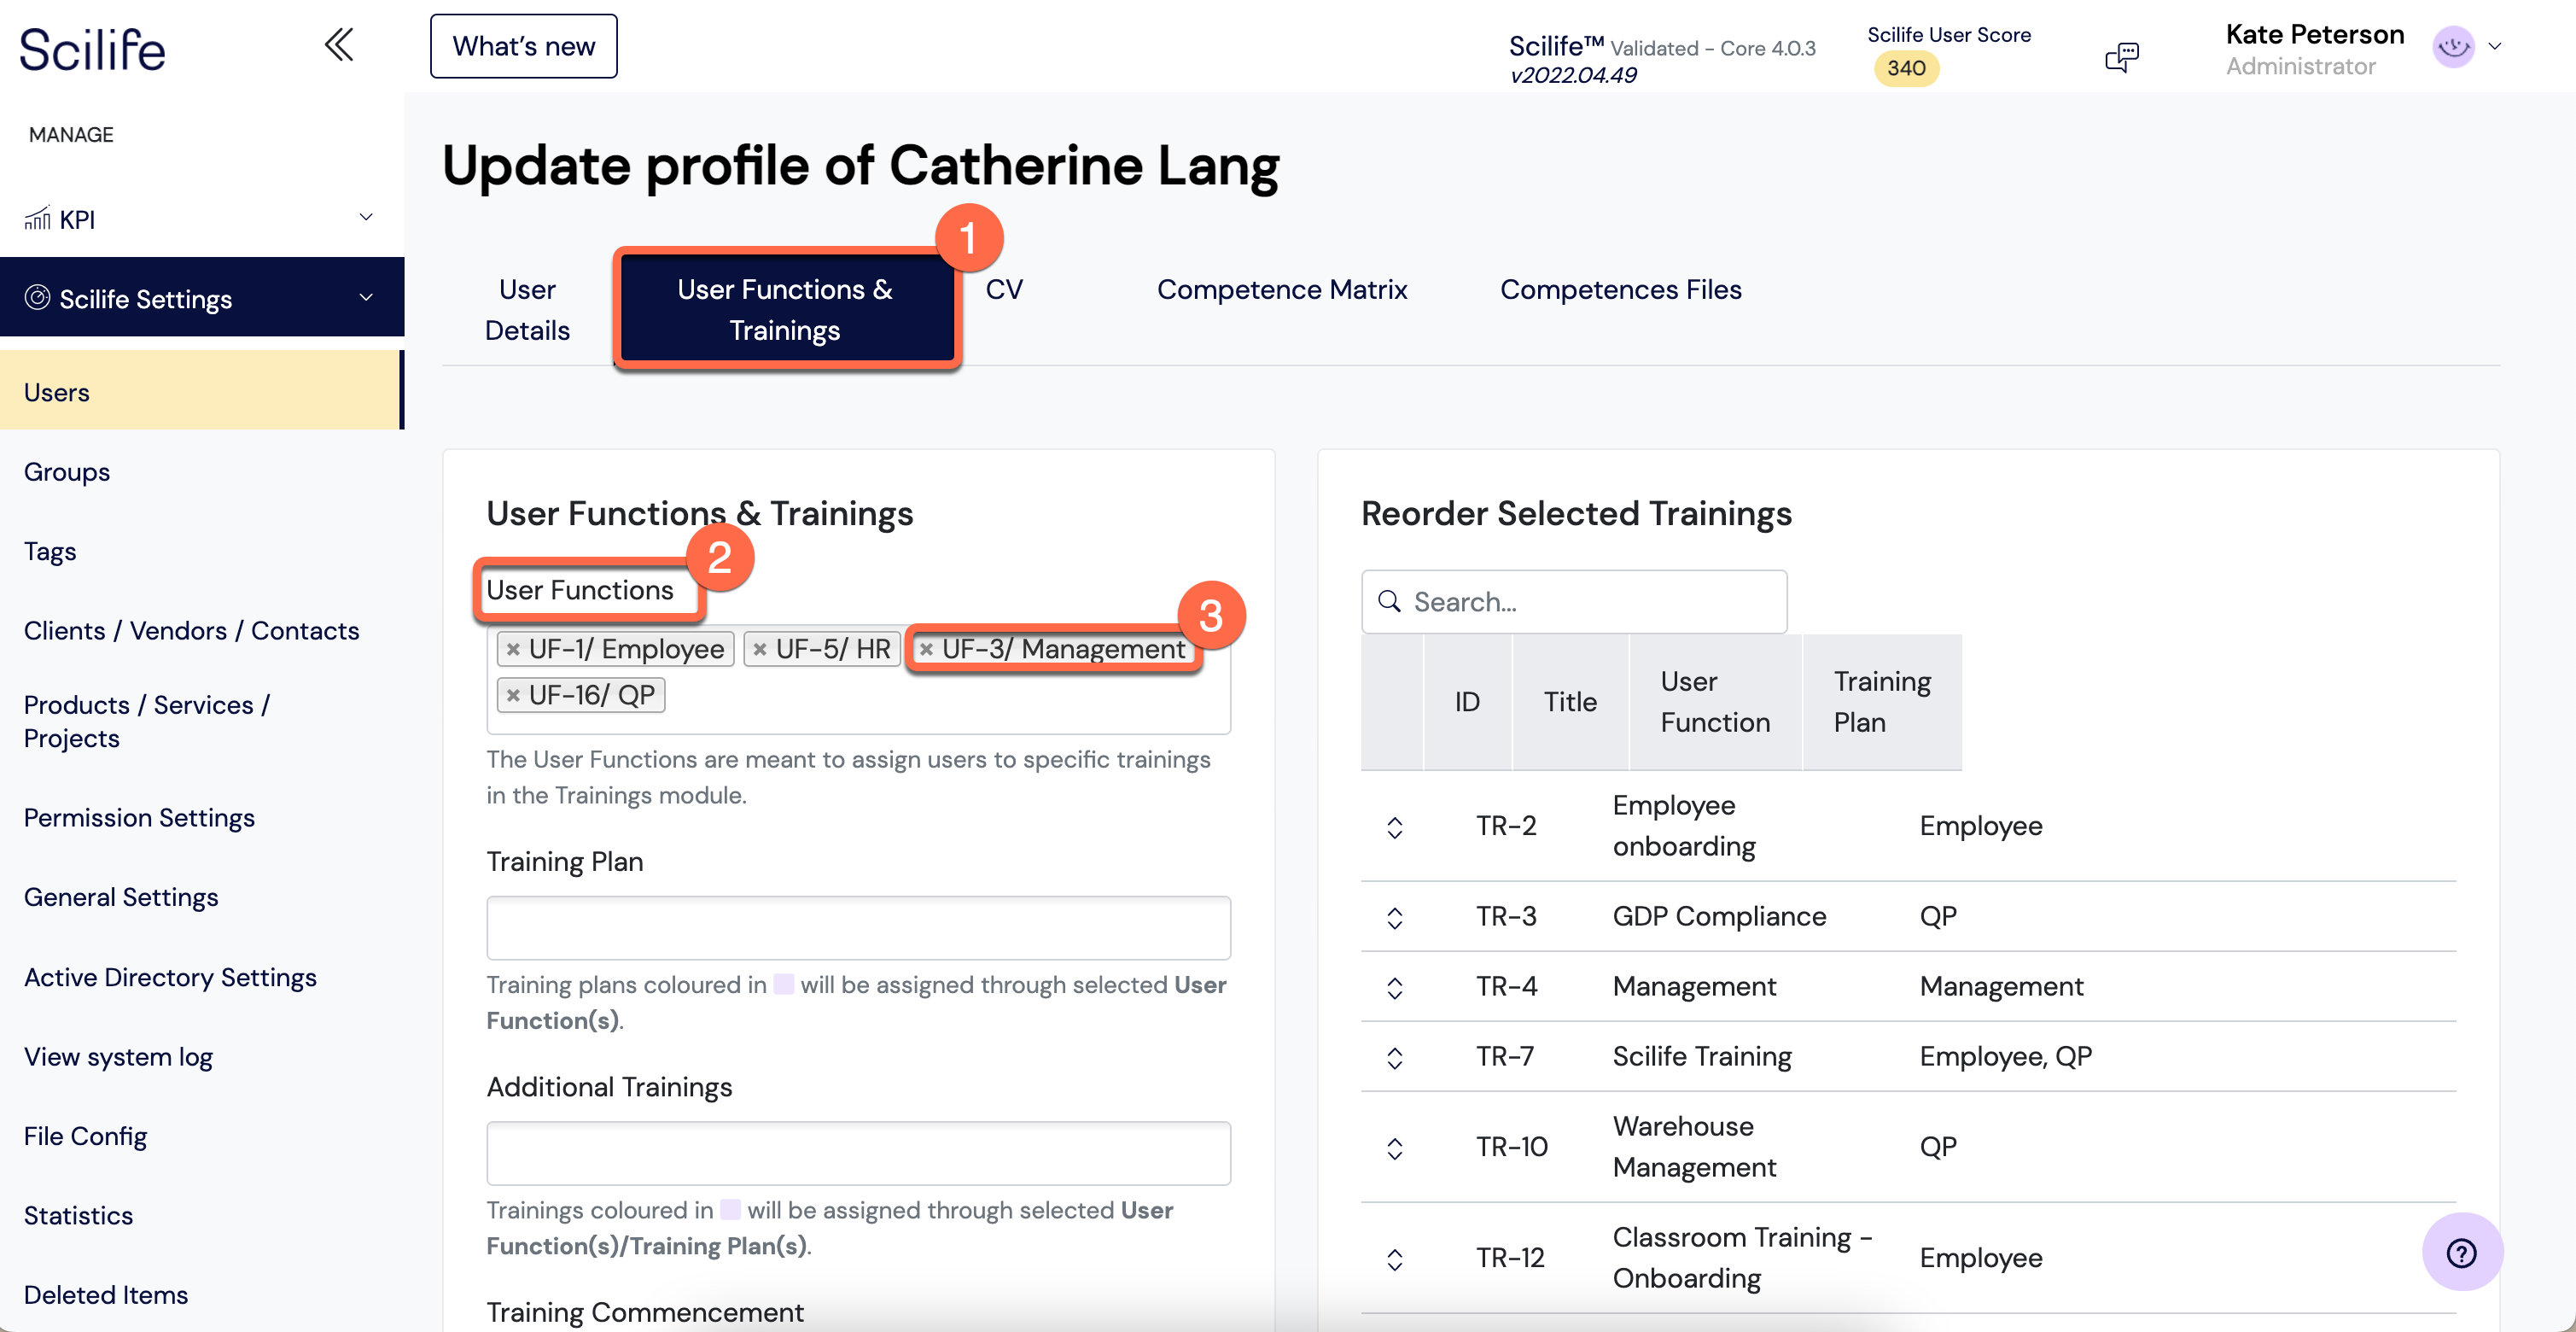Image resolution: width=2576 pixels, height=1332 pixels.
Task: Open the Additional Trainings select field
Action: click(x=858, y=1153)
